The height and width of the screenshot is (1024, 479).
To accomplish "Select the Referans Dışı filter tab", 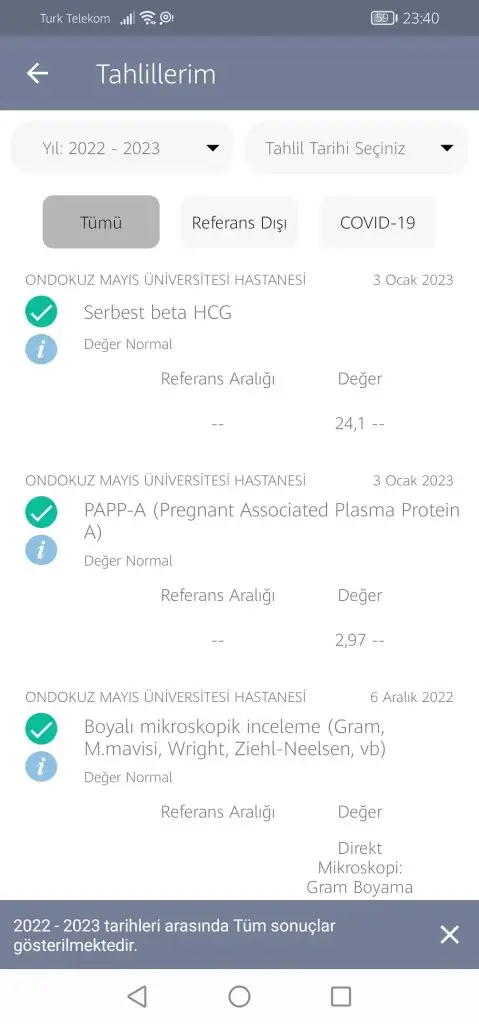I will pyautogui.click(x=239, y=222).
